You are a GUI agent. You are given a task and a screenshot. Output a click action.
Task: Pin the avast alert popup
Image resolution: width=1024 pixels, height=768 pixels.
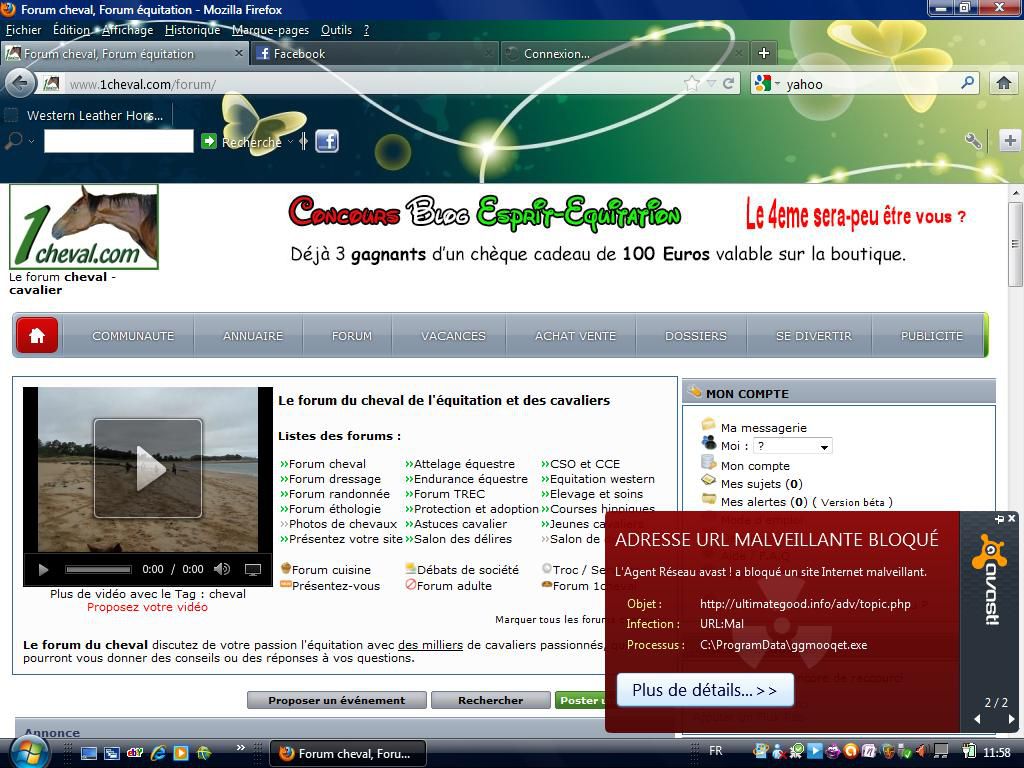tap(998, 519)
